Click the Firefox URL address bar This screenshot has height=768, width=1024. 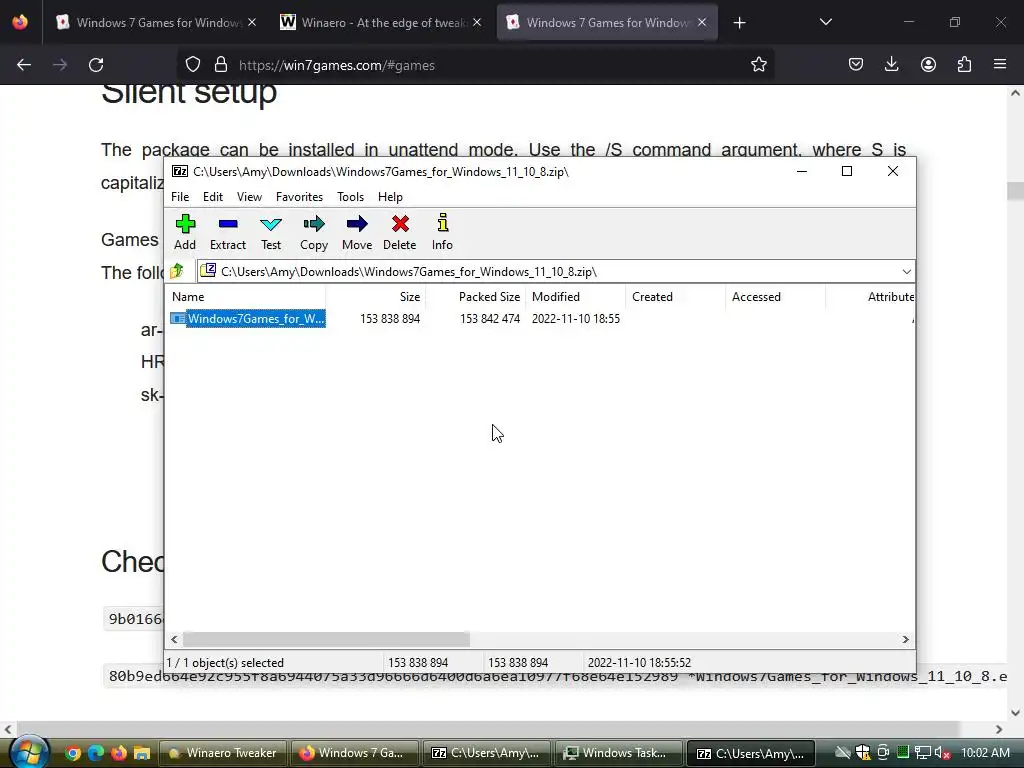tap(477, 65)
